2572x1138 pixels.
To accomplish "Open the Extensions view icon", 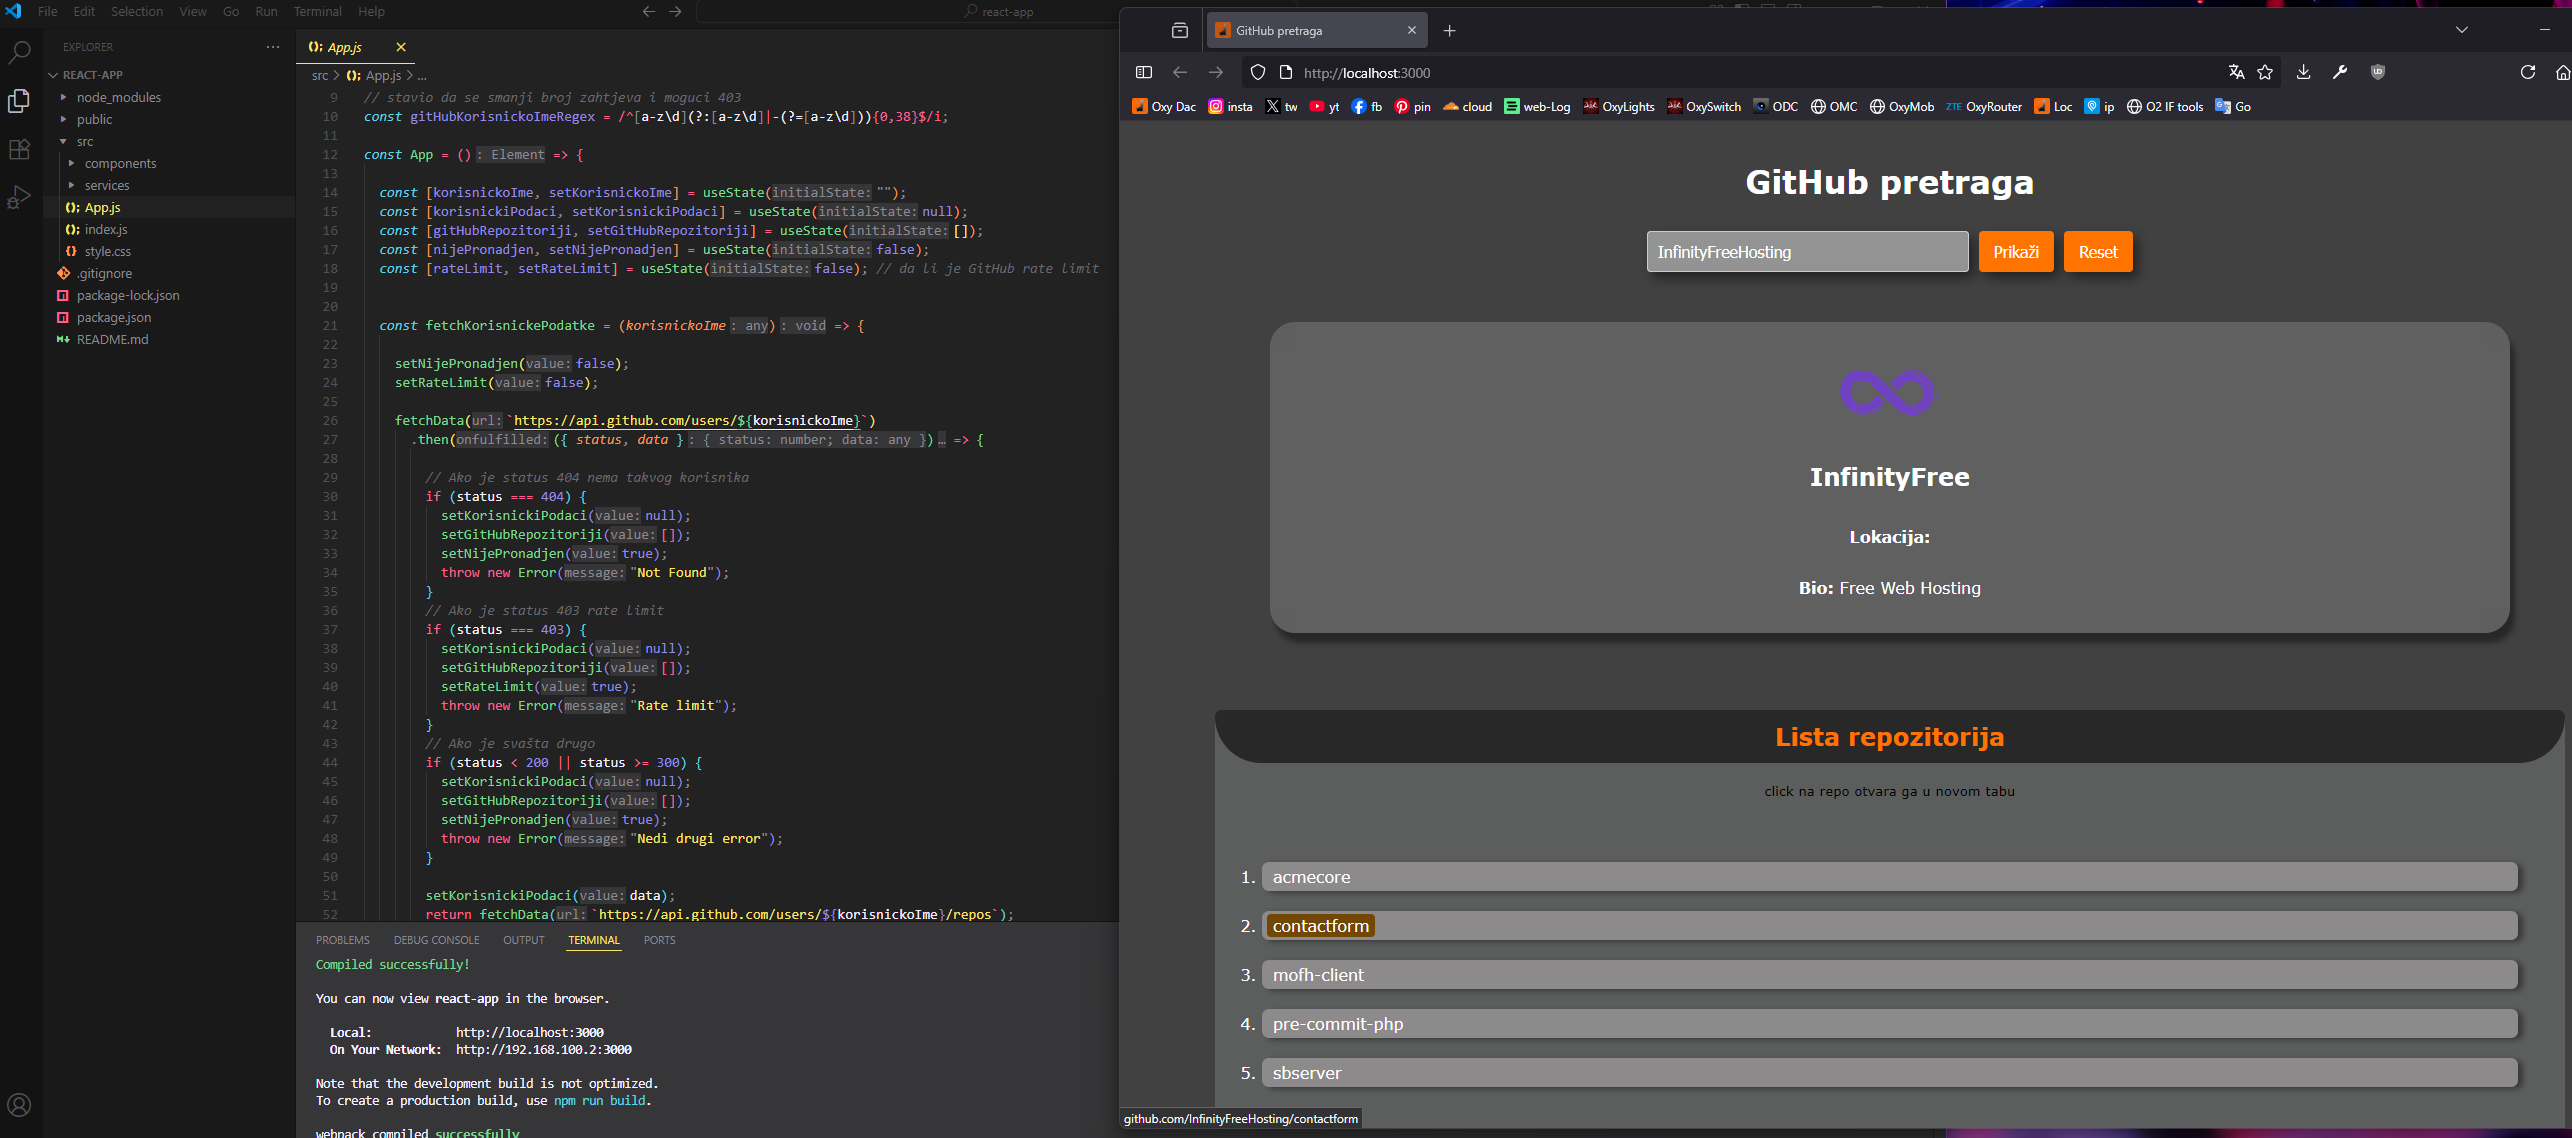I will (19, 149).
